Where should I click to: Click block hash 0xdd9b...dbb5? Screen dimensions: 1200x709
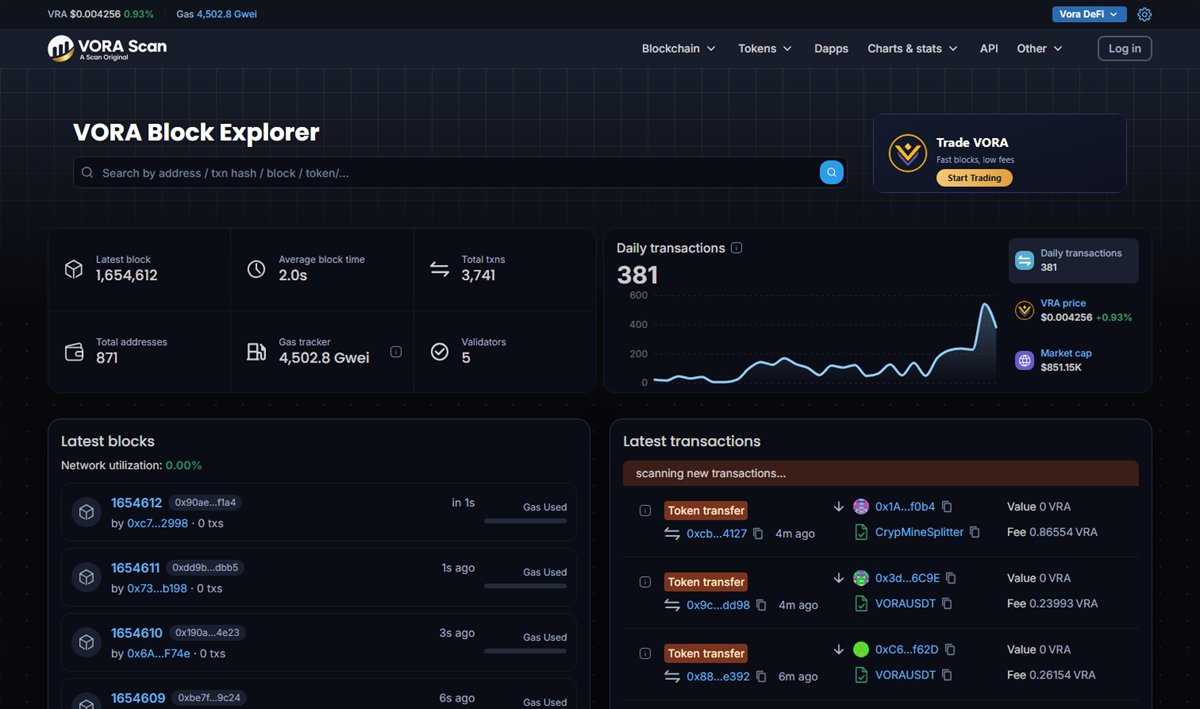pos(205,568)
